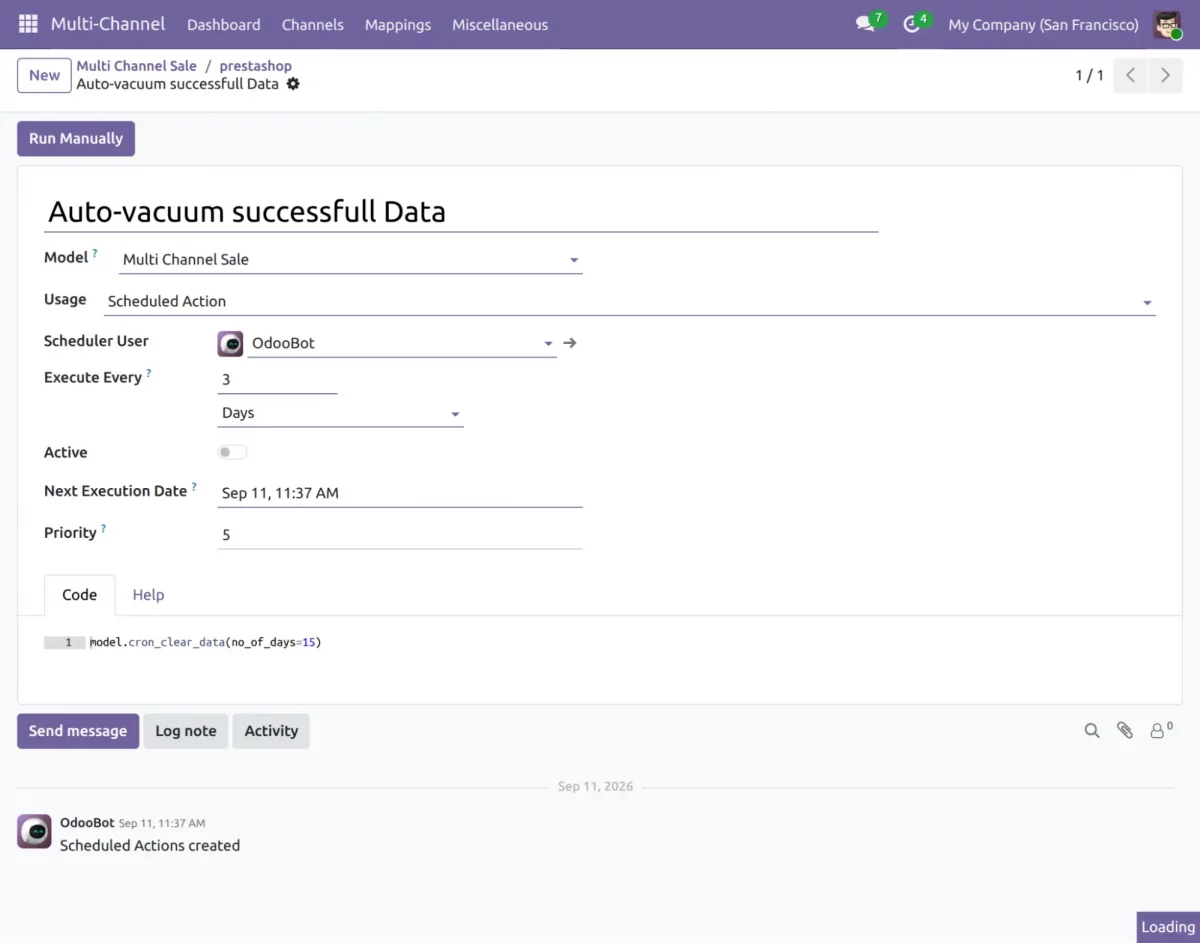Go to Multi Channel Sale breadcrumb

[x=137, y=66]
